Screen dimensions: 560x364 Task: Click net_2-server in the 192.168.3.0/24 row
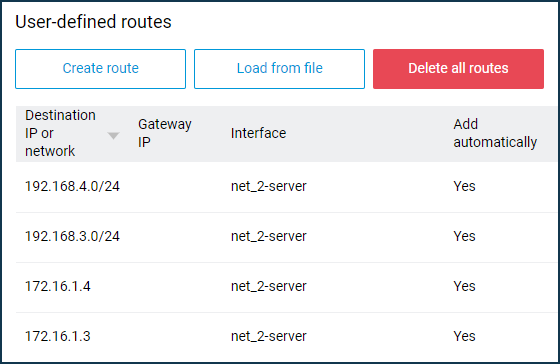pos(269,236)
